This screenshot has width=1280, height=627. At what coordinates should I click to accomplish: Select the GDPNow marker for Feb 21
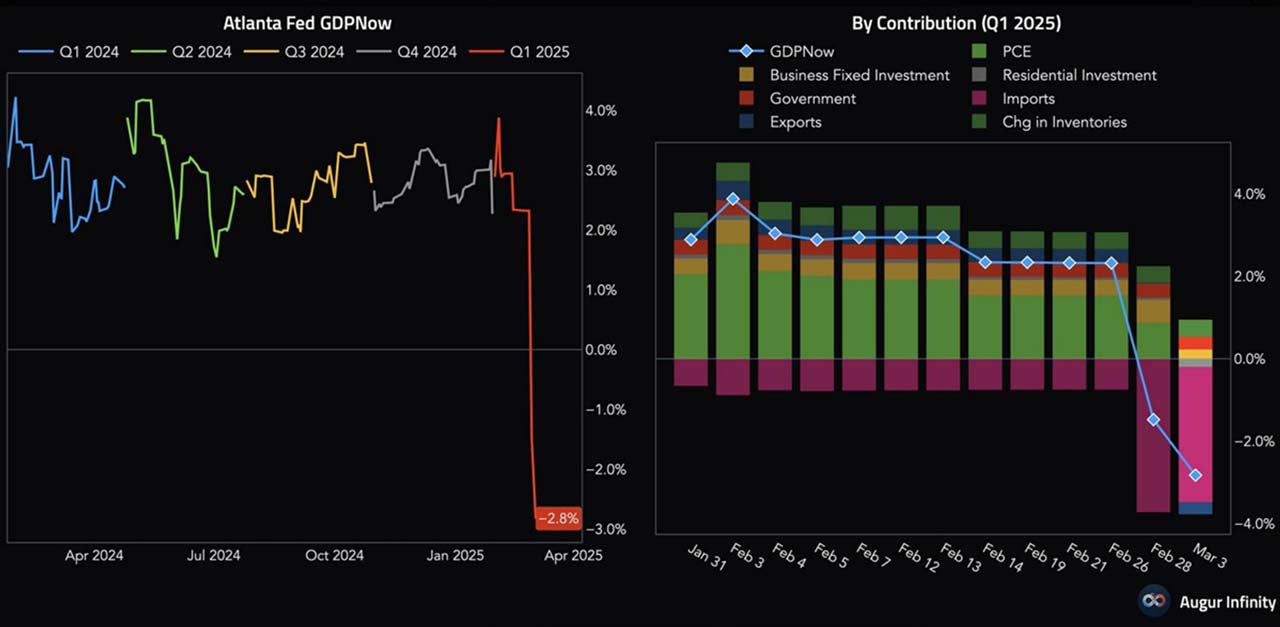[x=1069, y=263]
